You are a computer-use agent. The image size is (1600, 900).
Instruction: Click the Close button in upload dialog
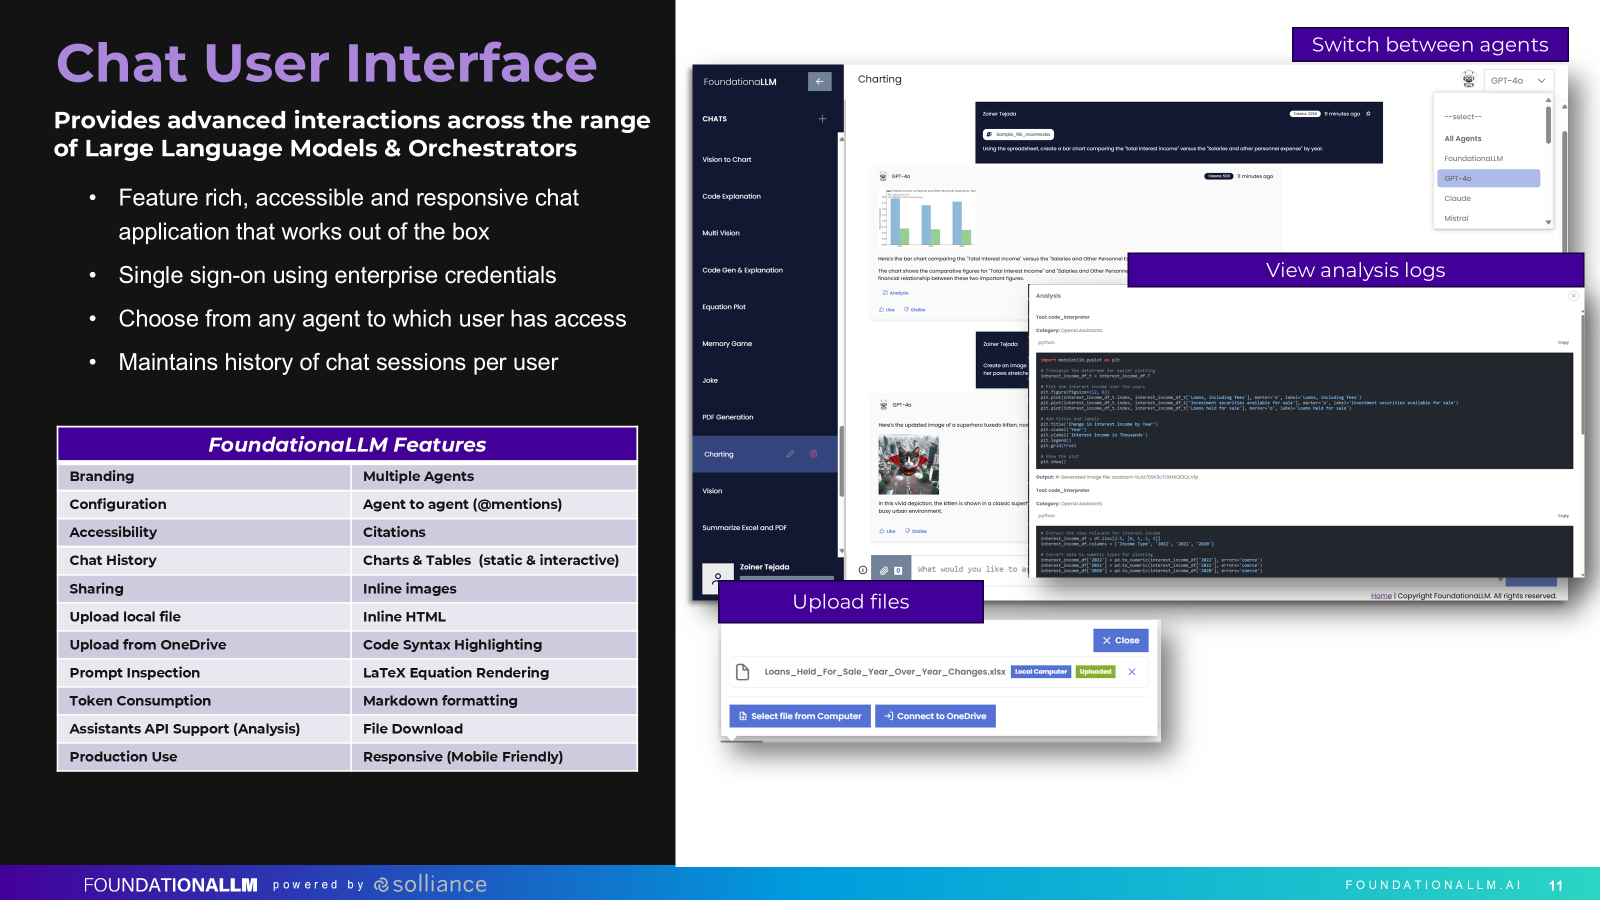coord(1120,640)
